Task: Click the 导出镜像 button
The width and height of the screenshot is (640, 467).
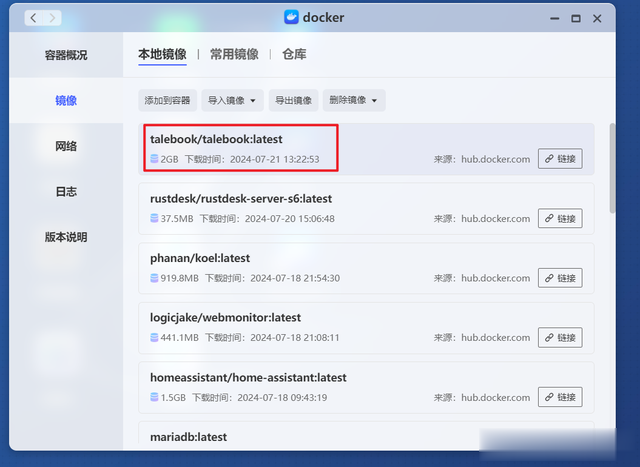Action: 293,100
